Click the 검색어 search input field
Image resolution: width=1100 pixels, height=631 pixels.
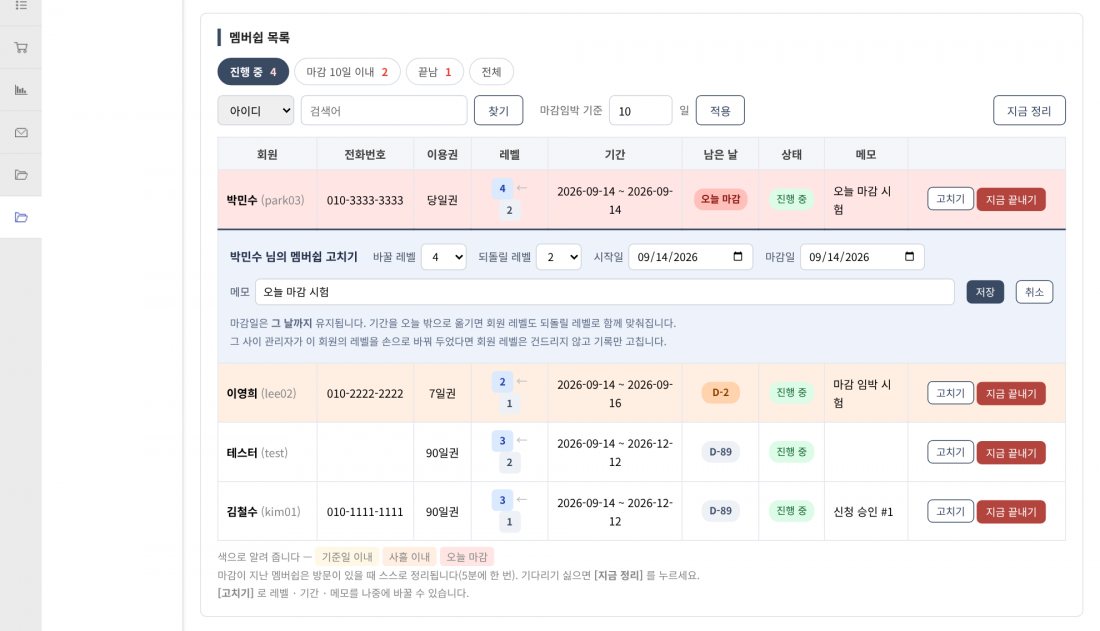tap(384, 110)
